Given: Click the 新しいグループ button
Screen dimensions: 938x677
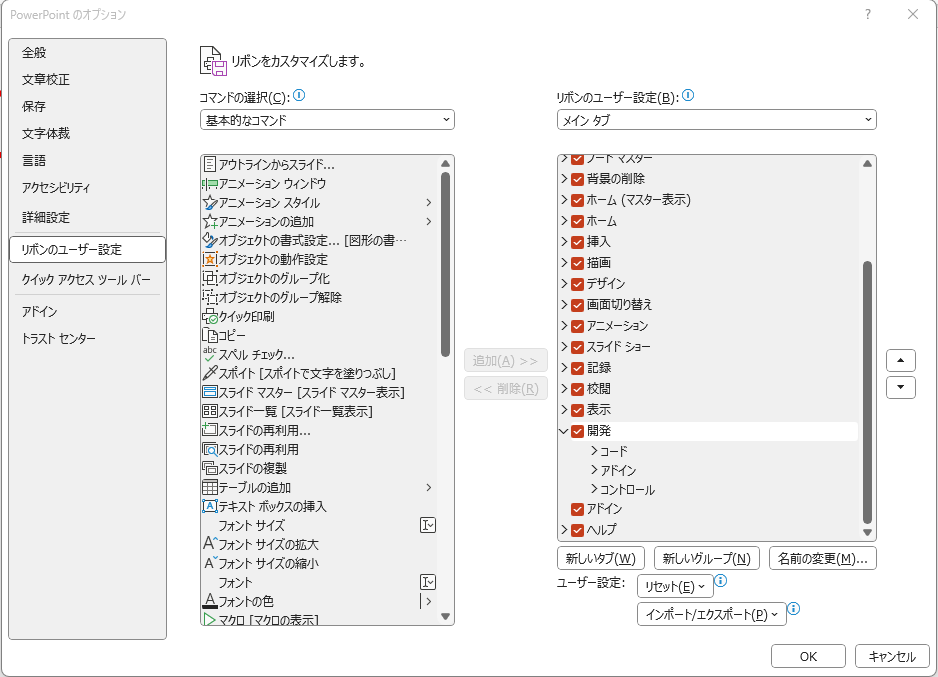Looking at the screenshot, I should [706, 558].
